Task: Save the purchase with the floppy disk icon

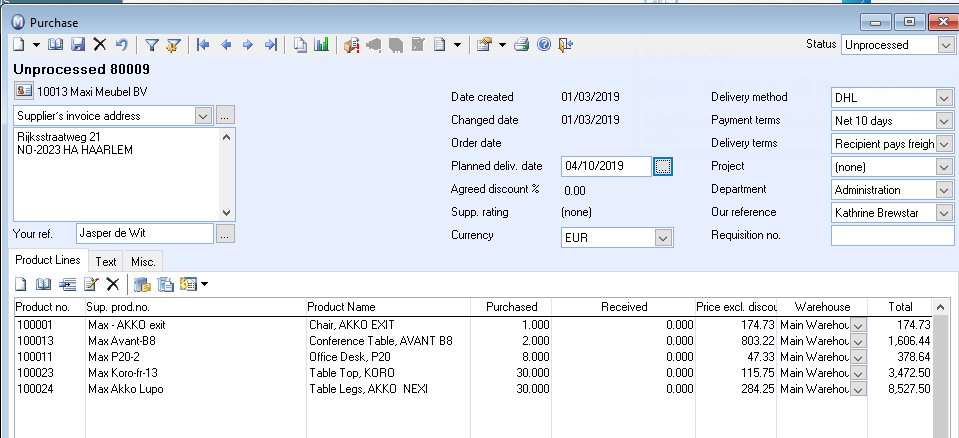Action: (x=78, y=45)
